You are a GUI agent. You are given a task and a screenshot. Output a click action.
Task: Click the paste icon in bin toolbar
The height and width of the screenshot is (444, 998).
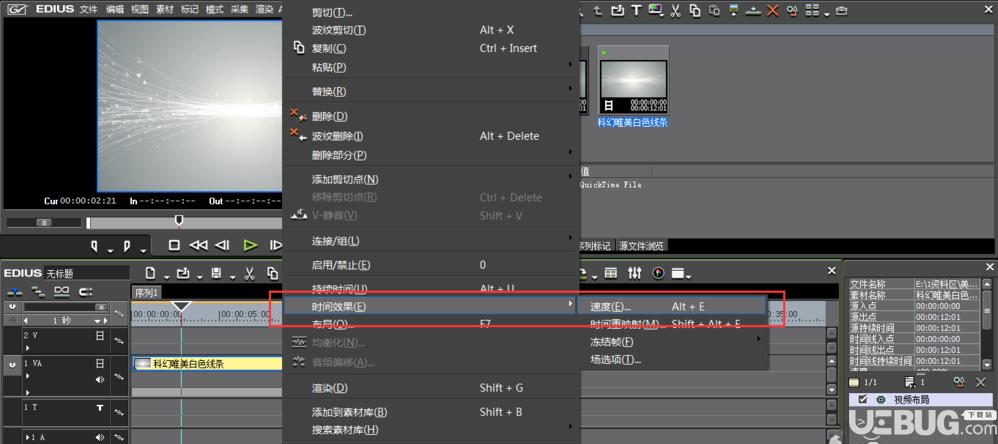[715, 10]
